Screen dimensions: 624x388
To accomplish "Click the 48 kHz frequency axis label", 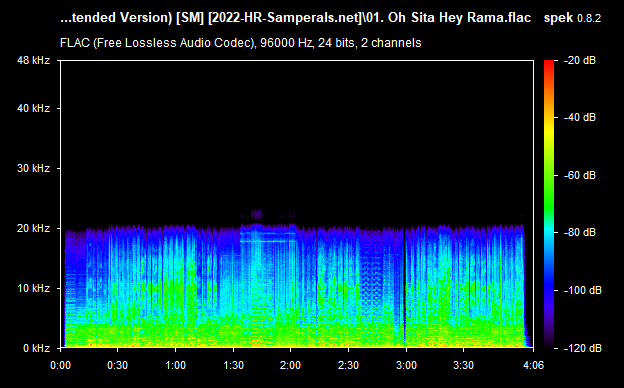I will pos(33,60).
